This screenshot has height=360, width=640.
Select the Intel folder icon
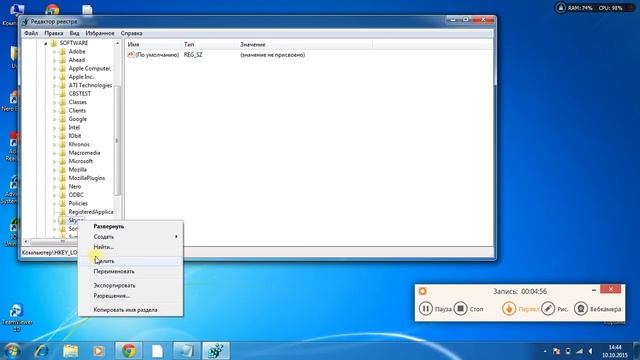click(62, 127)
